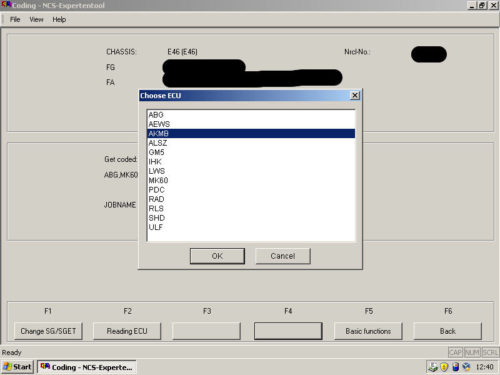Activate Coding - NCS-Experte taskbar button

coord(87,367)
